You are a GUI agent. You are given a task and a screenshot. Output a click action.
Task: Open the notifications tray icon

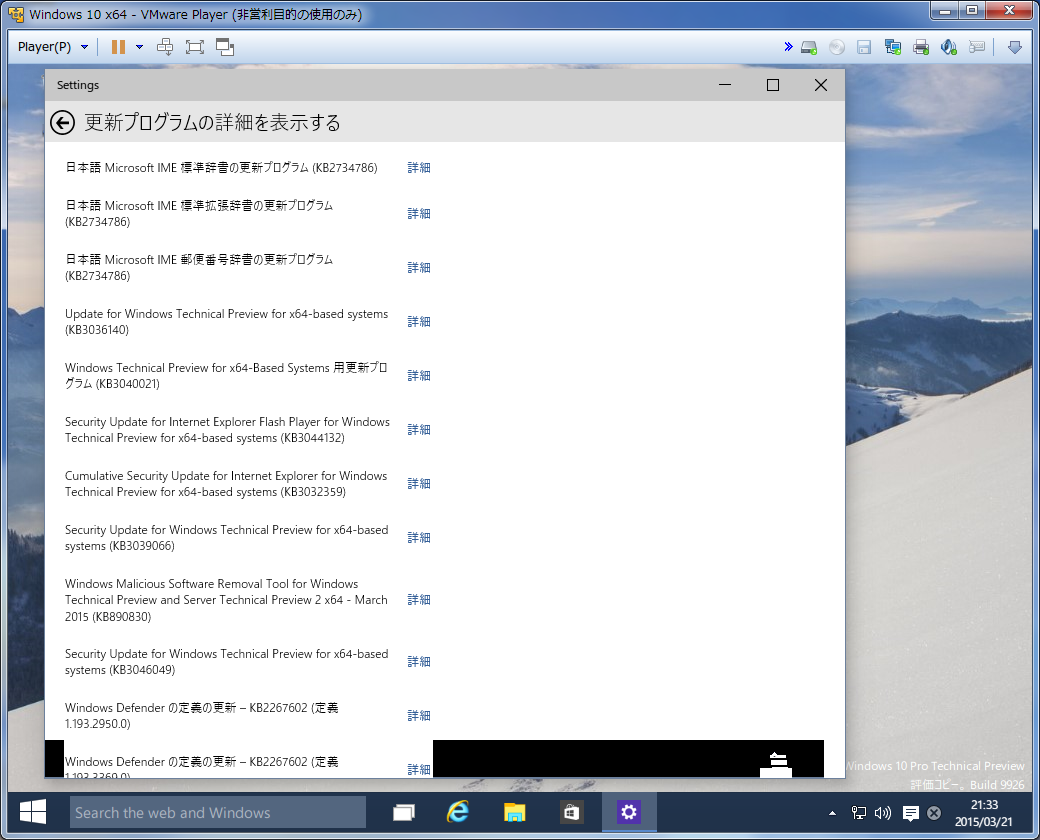click(911, 813)
